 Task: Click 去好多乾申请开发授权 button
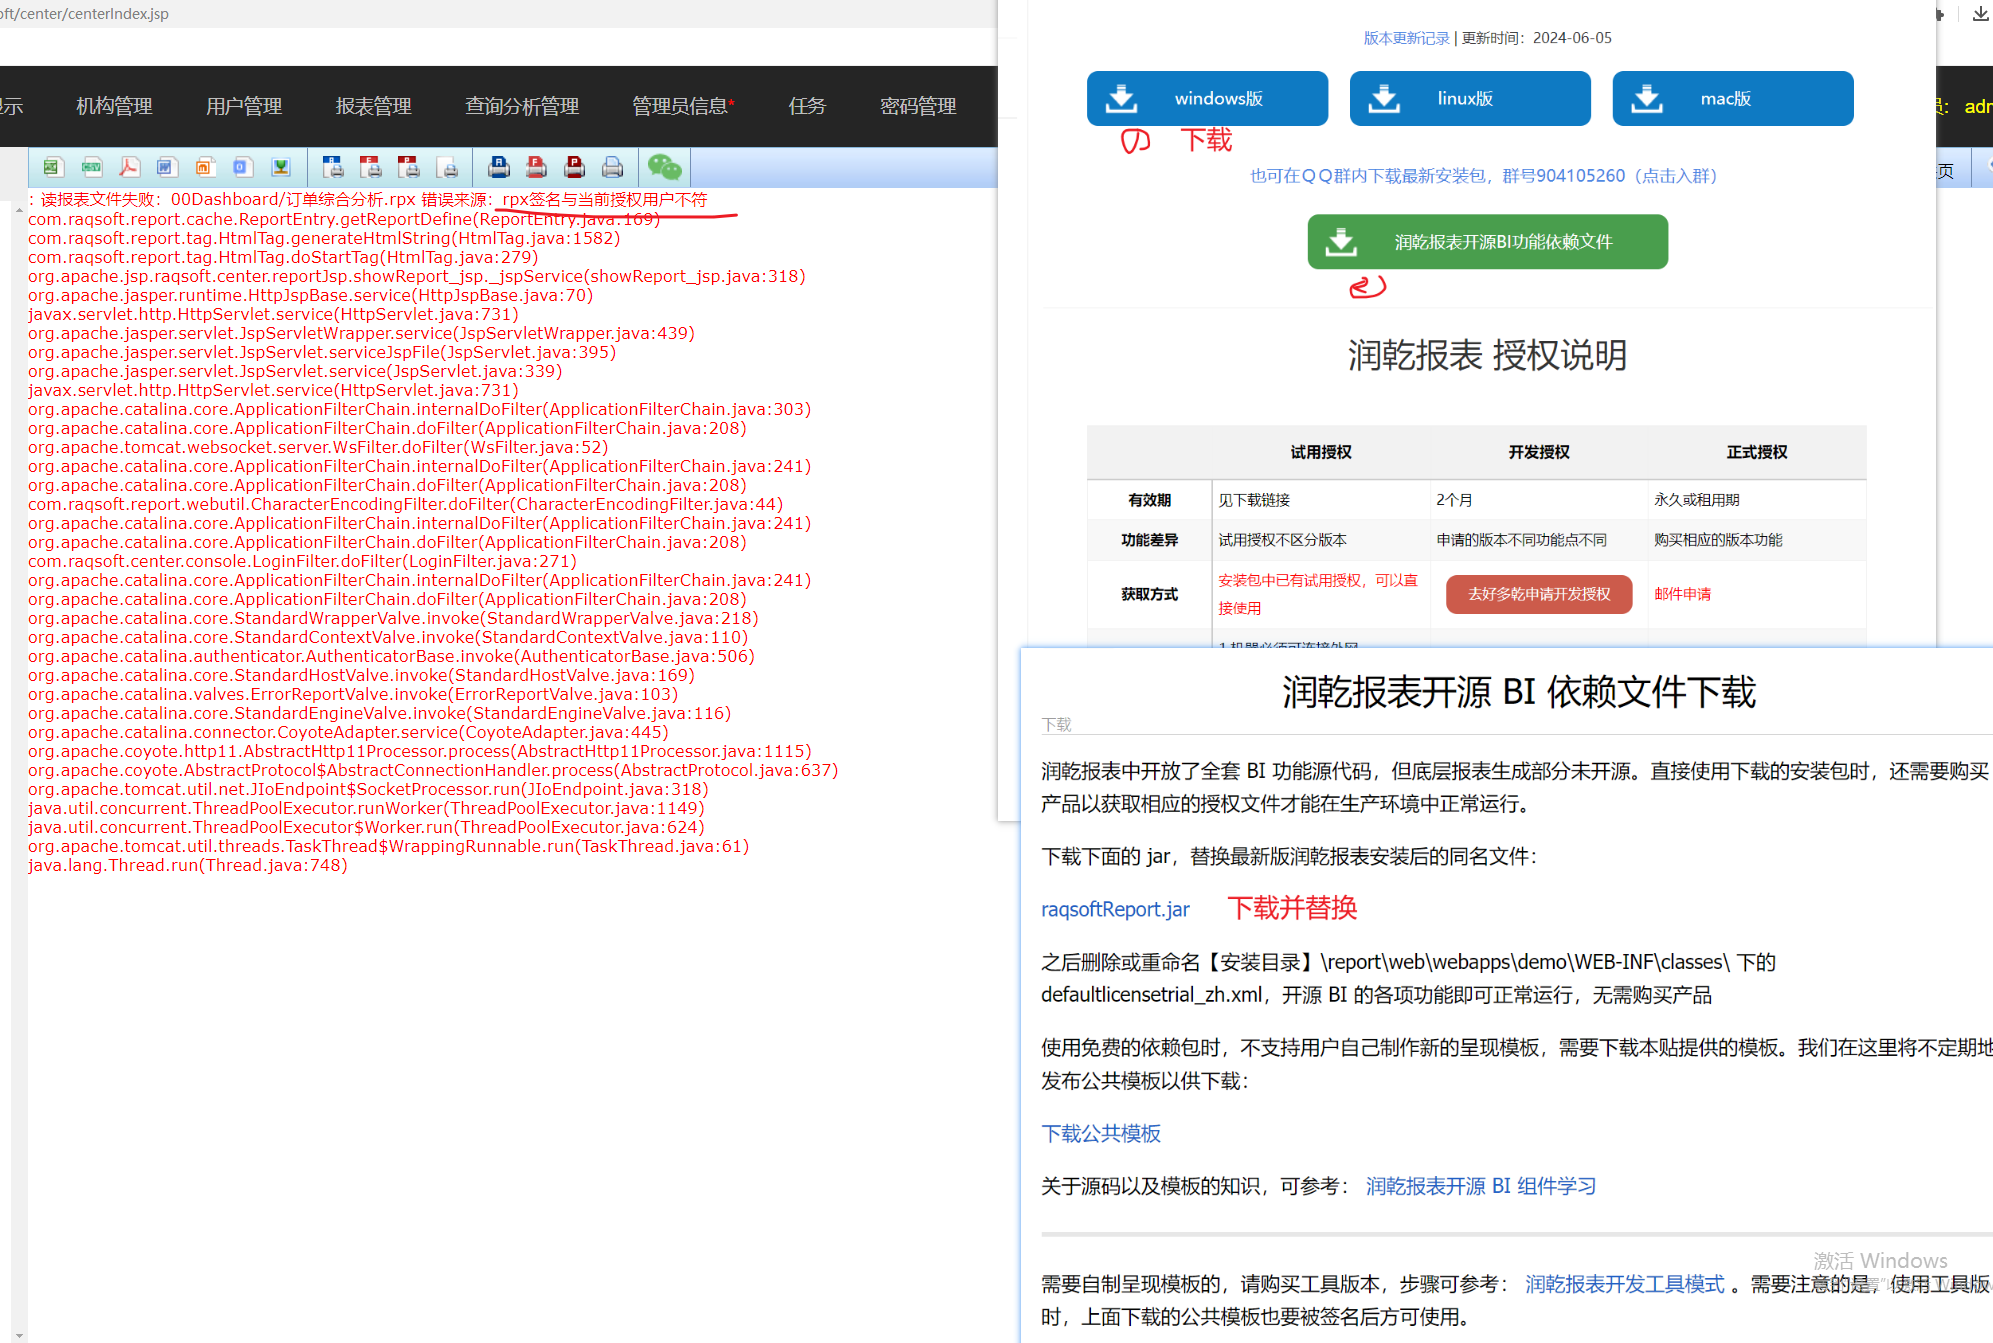click(1538, 594)
